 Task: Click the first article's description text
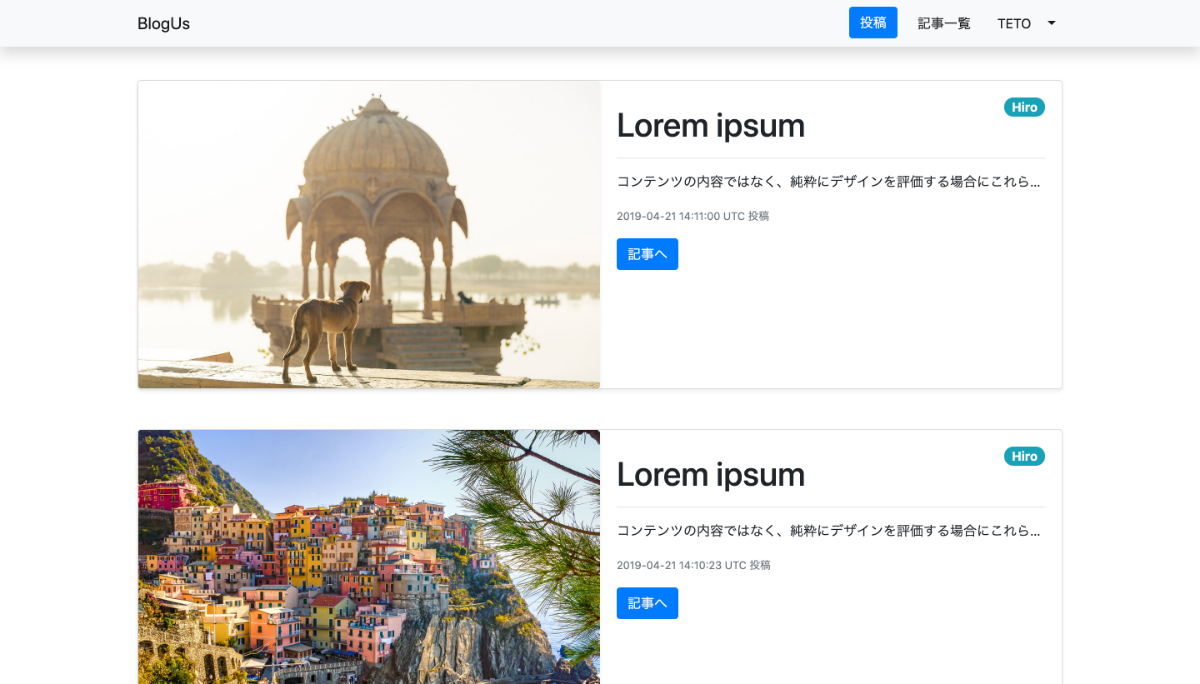(828, 182)
